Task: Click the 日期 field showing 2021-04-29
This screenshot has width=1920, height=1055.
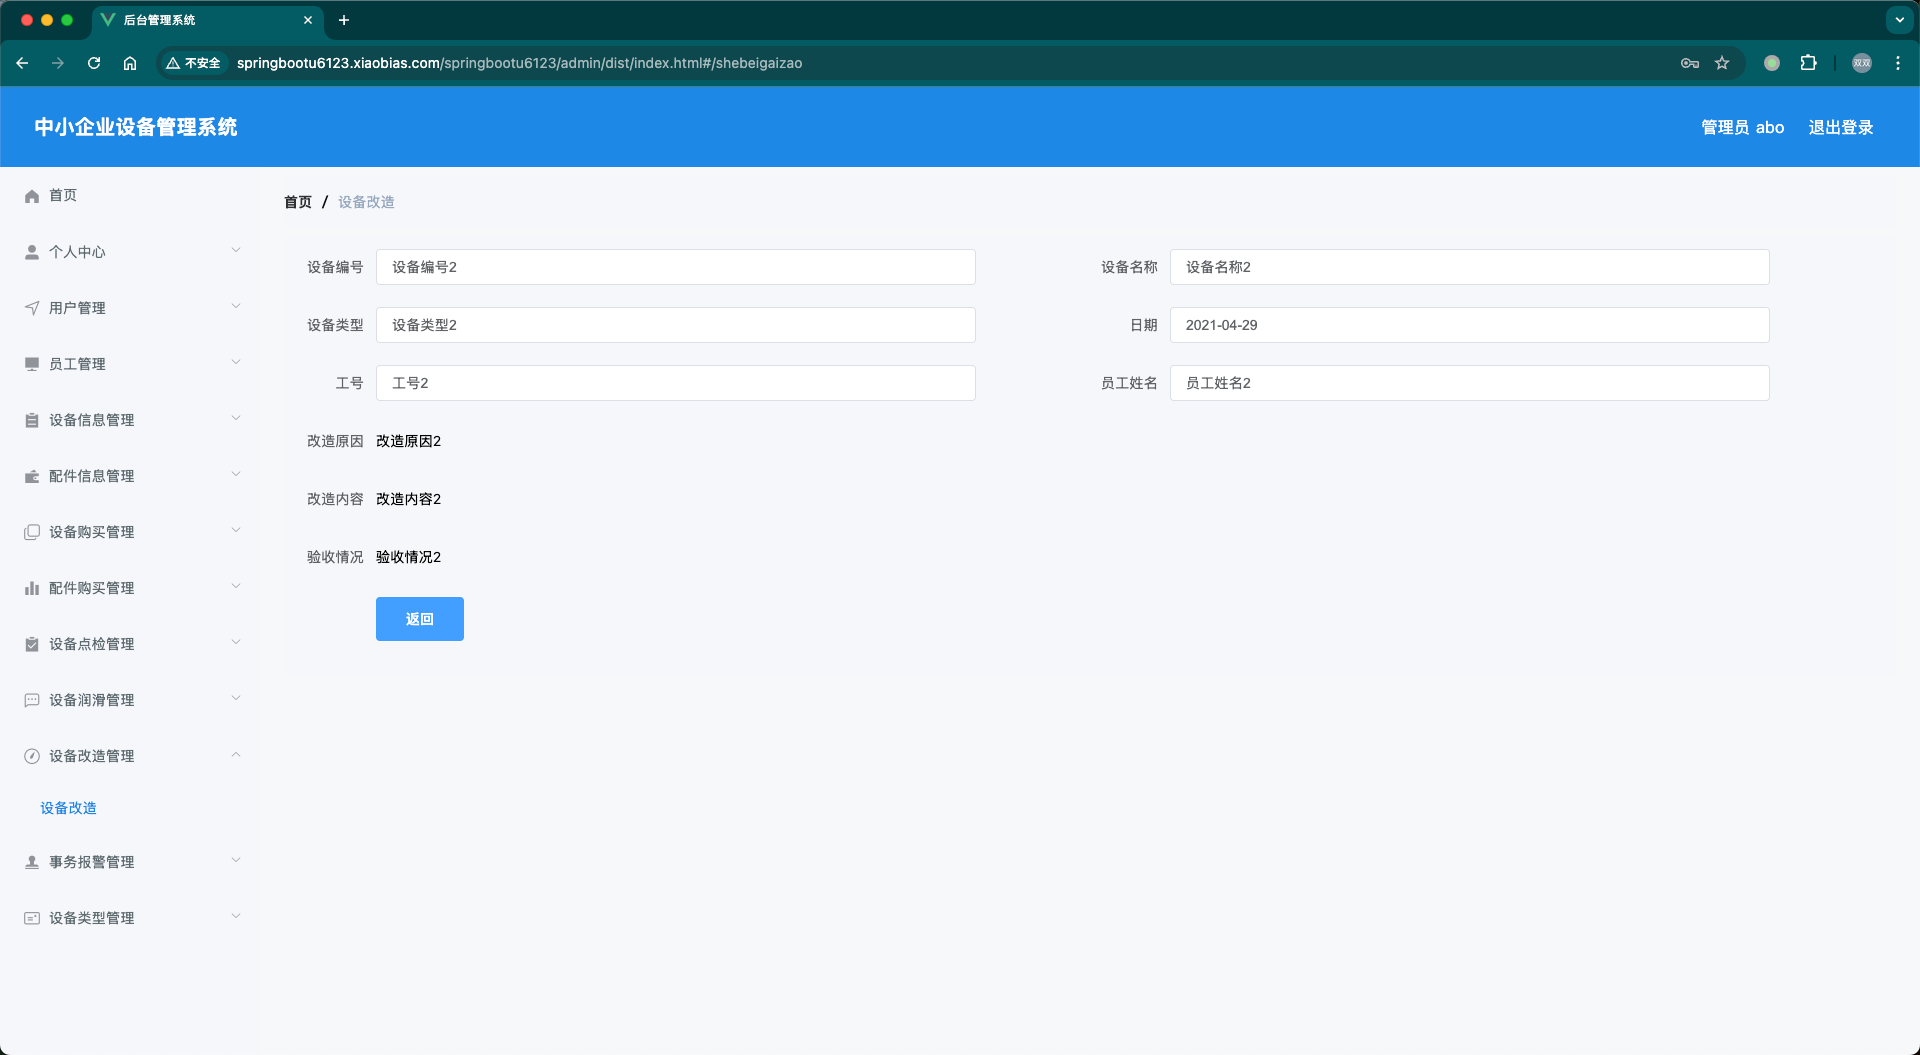Action: click(x=1470, y=325)
